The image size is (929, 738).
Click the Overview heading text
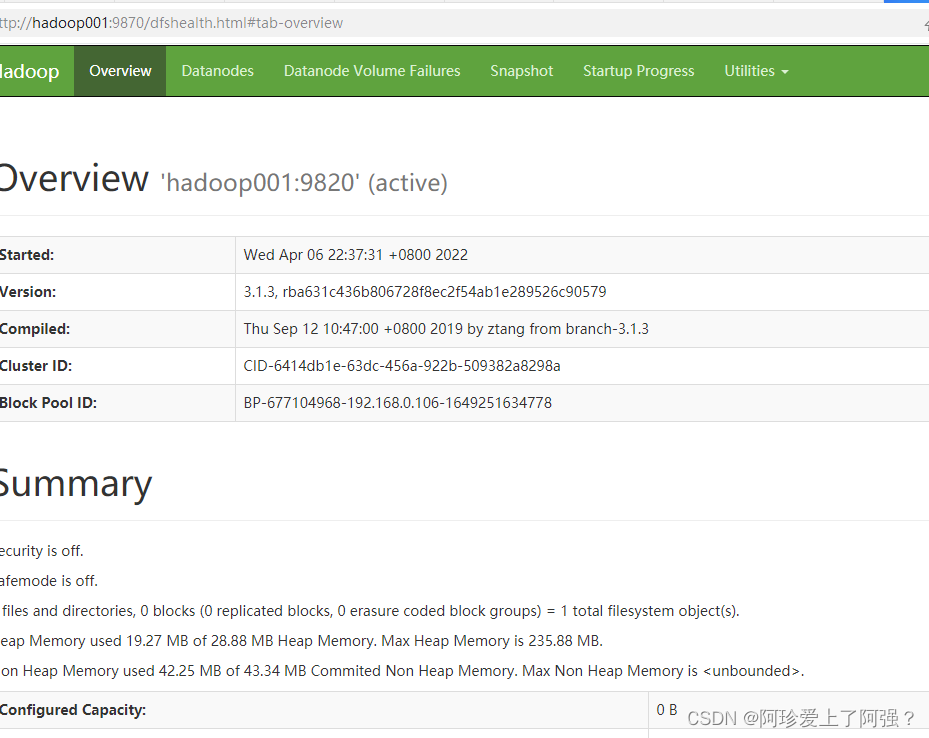pyautogui.click(x=73, y=178)
